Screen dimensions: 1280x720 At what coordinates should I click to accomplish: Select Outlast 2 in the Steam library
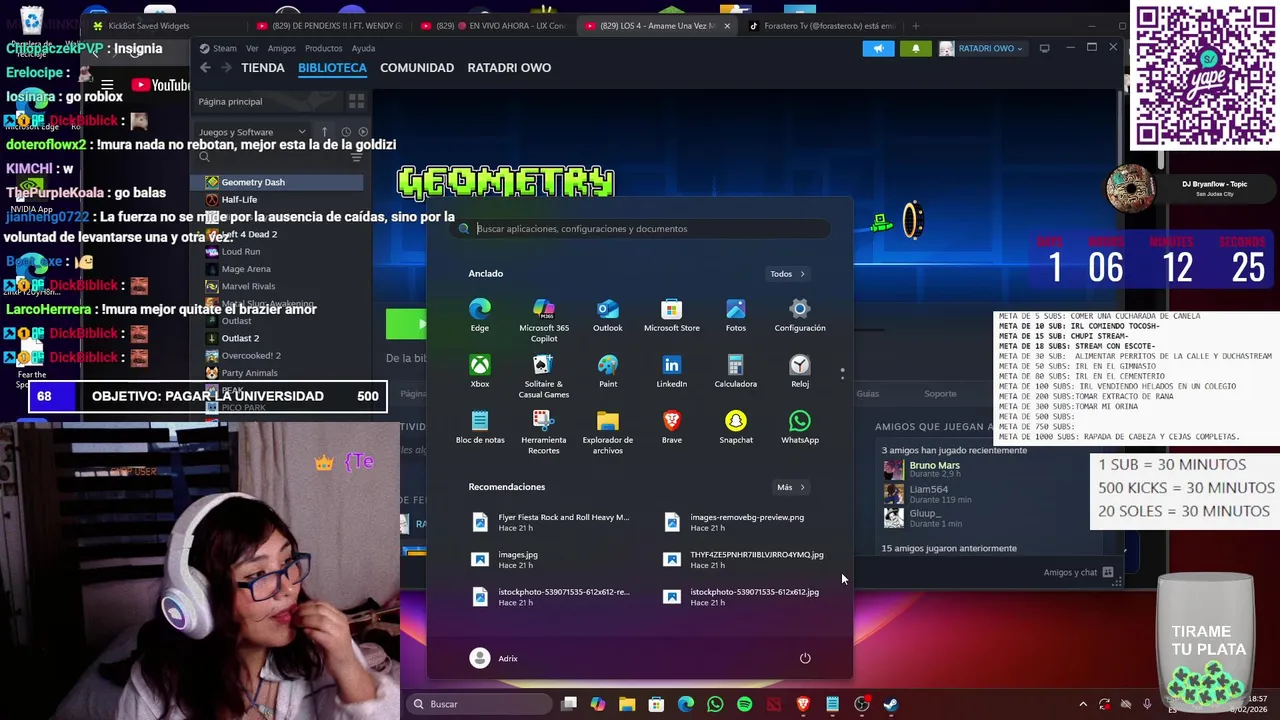pyautogui.click(x=277, y=338)
